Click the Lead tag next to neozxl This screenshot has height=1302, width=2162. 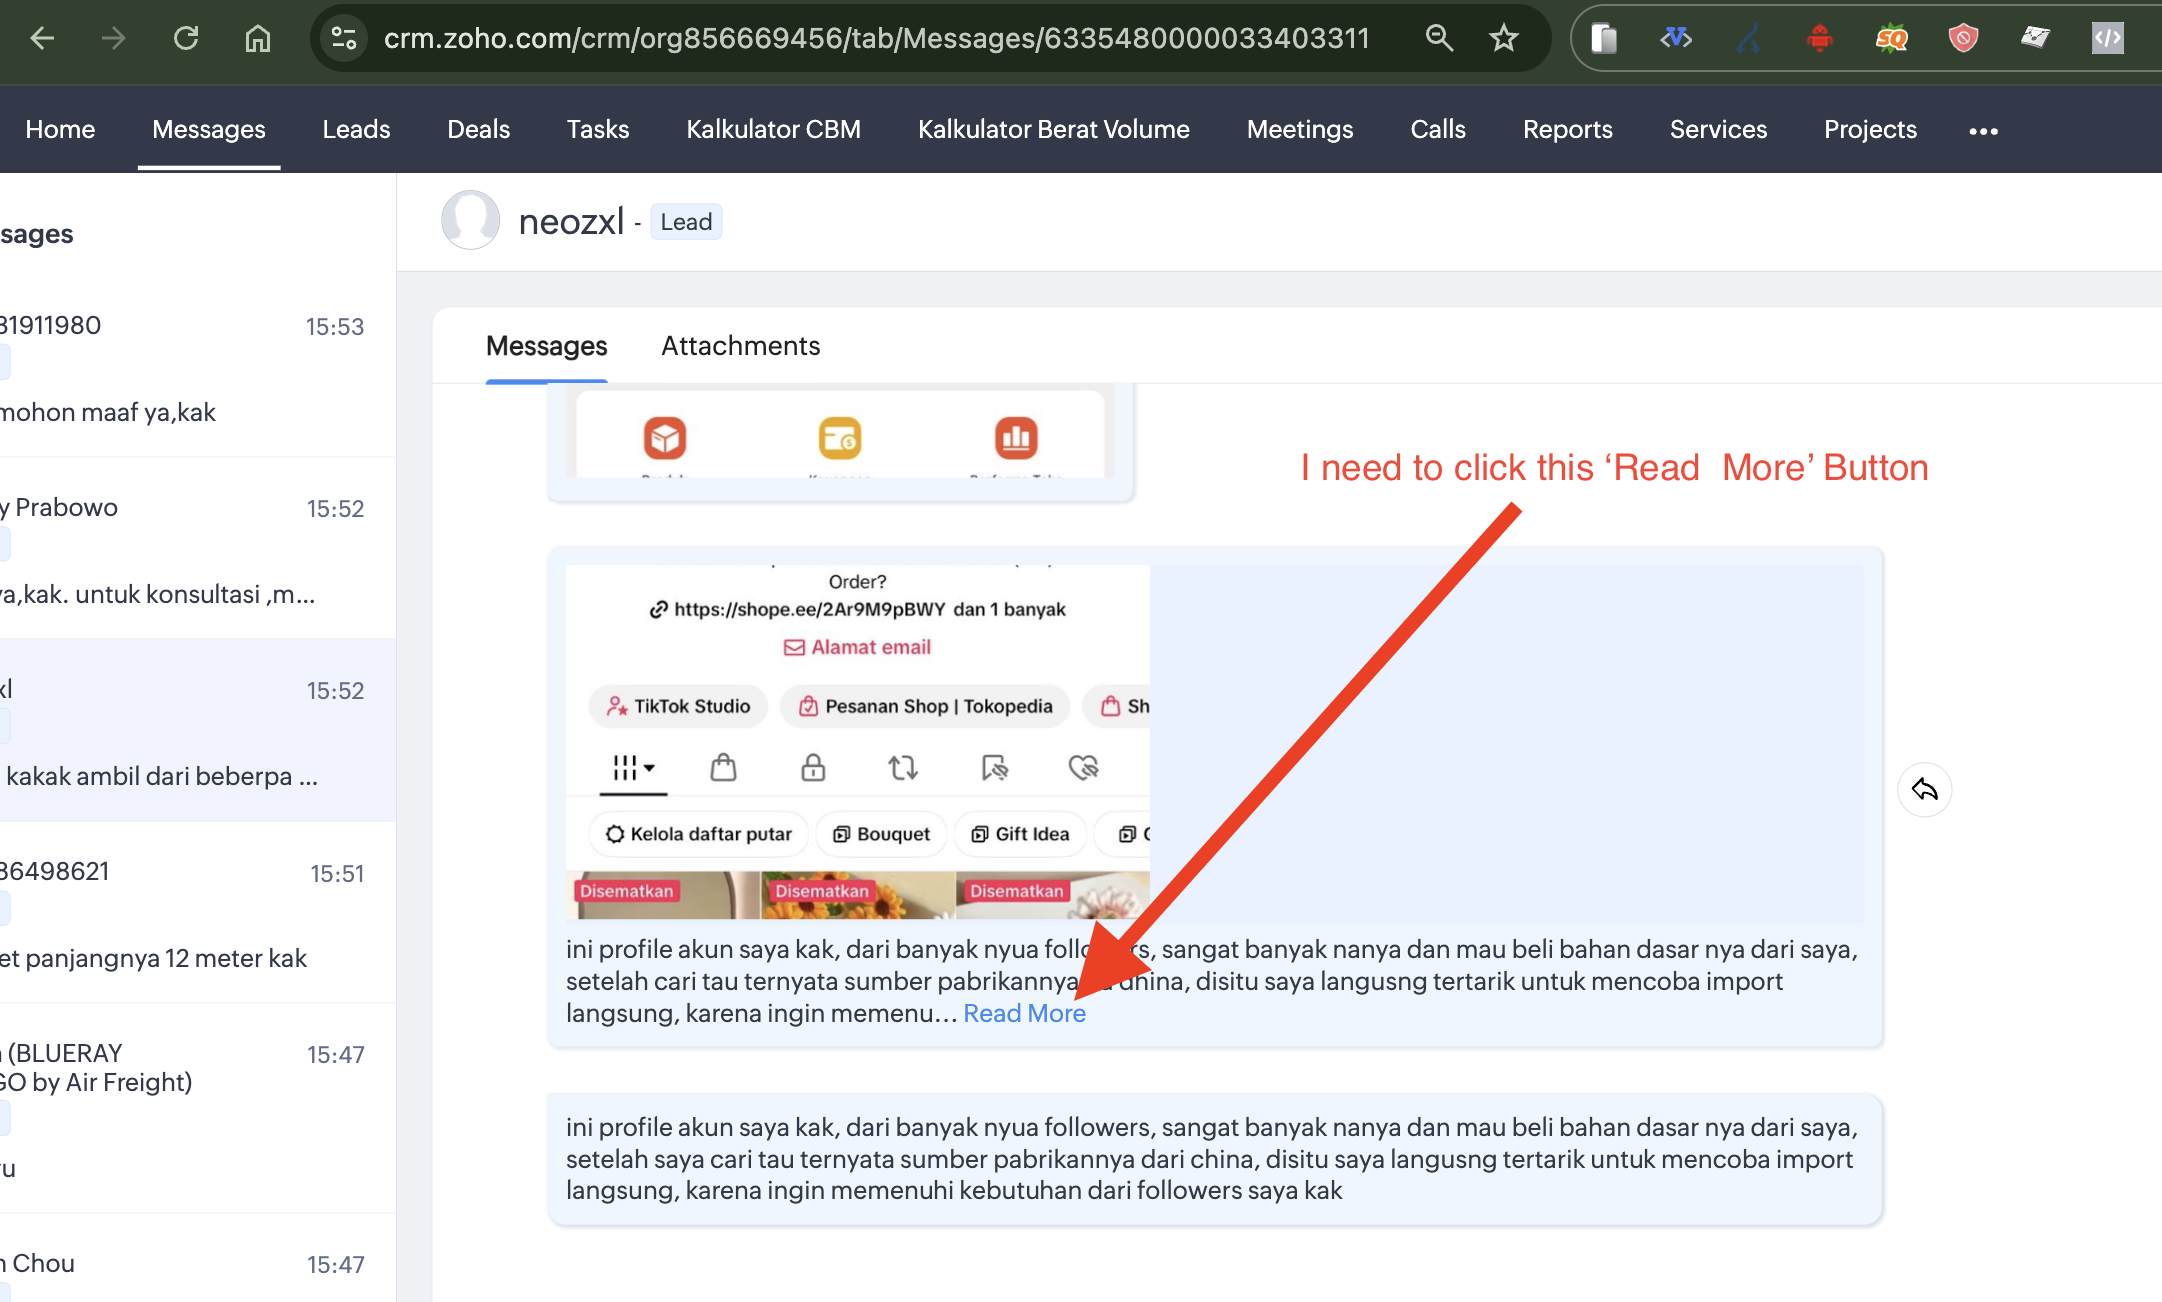(x=686, y=222)
